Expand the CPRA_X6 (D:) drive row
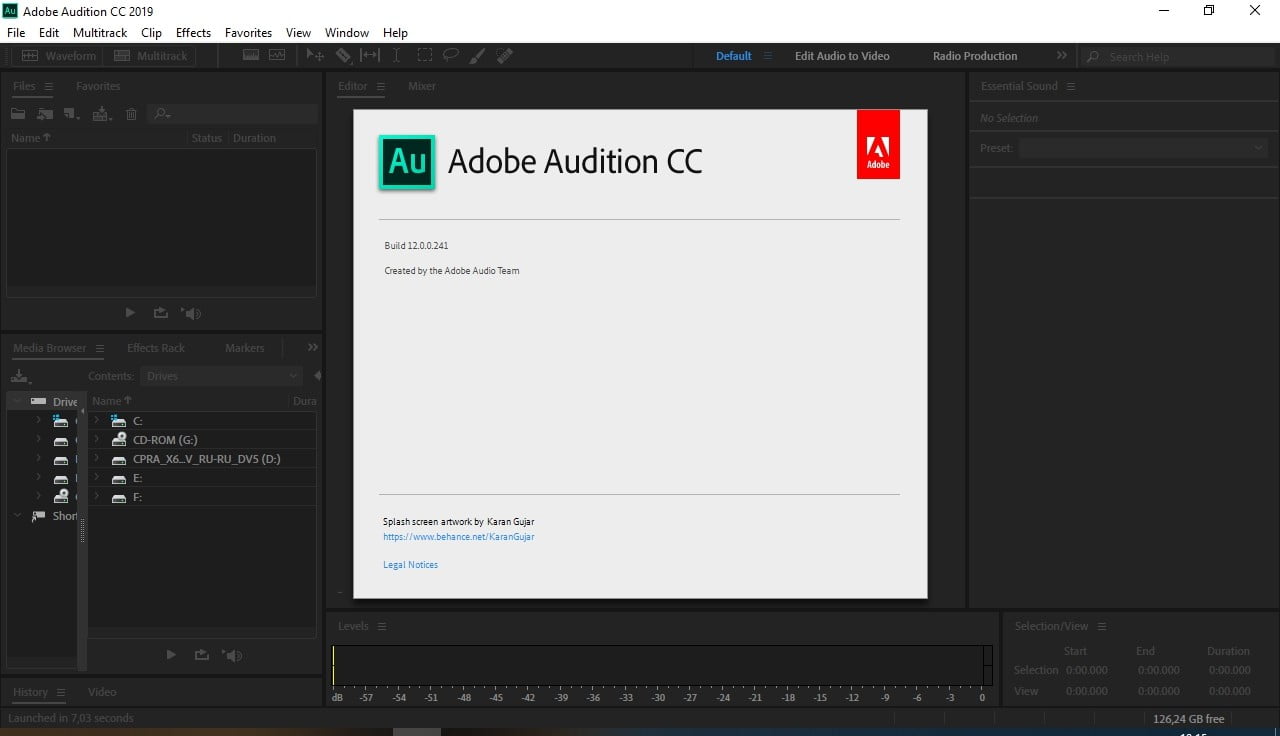 (x=97, y=459)
